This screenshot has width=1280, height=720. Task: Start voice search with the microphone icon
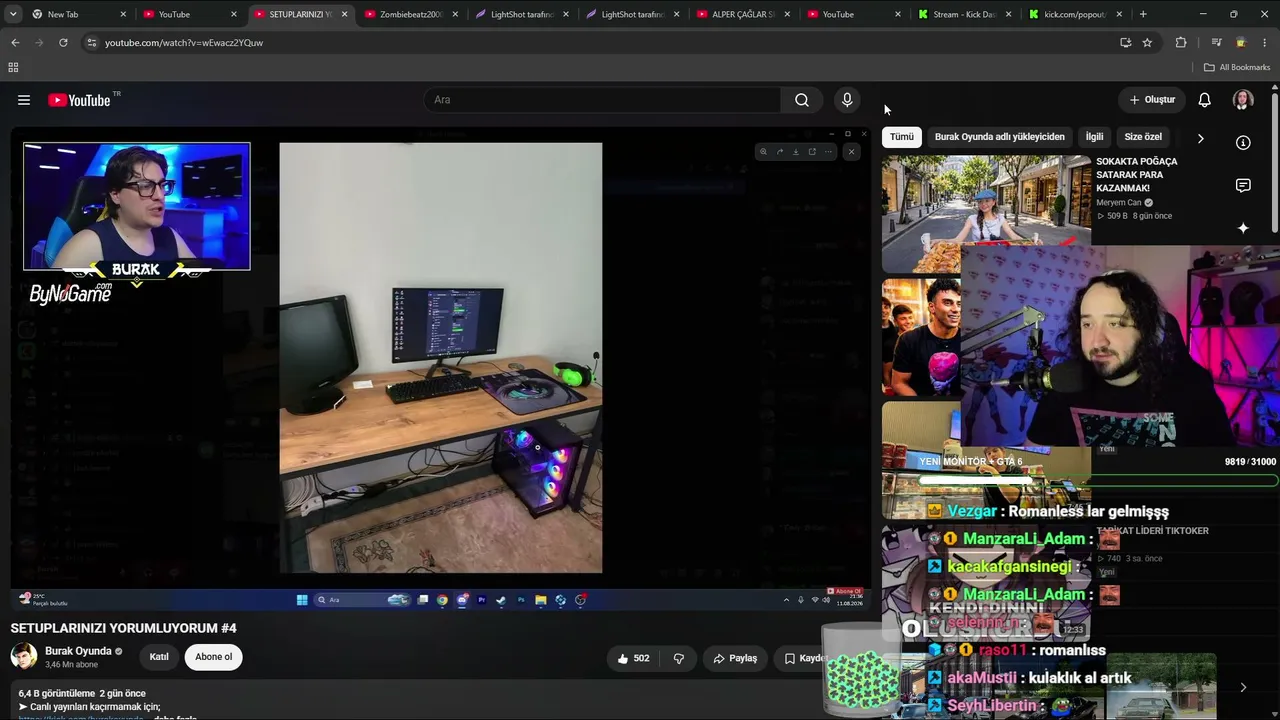pyautogui.click(x=847, y=100)
